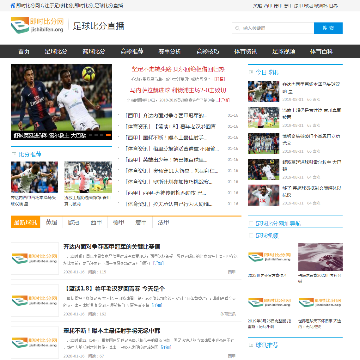Image resolution: width=360 pixels, height=360 pixels.
Task: Switch to the 西甲 news tab
Action: click(96, 222)
